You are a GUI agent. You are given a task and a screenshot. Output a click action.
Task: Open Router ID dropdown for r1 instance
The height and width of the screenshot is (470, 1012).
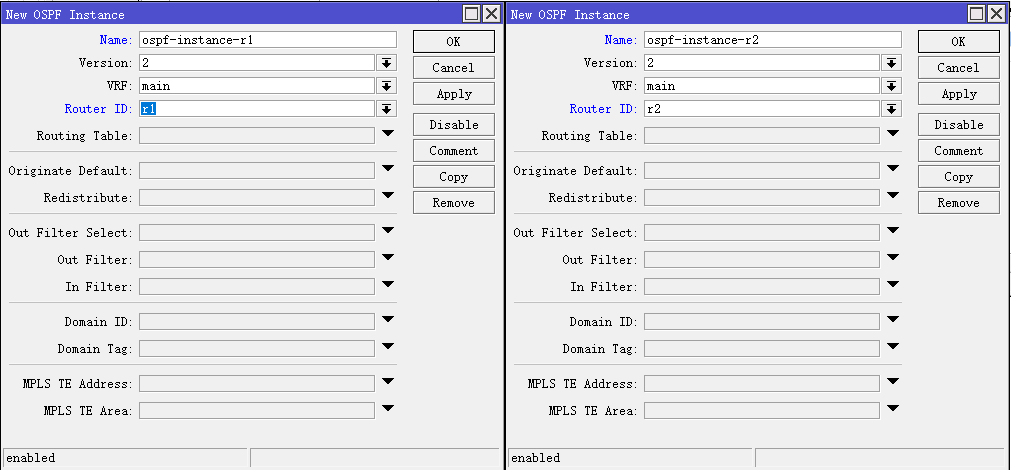click(x=387, y=109)
